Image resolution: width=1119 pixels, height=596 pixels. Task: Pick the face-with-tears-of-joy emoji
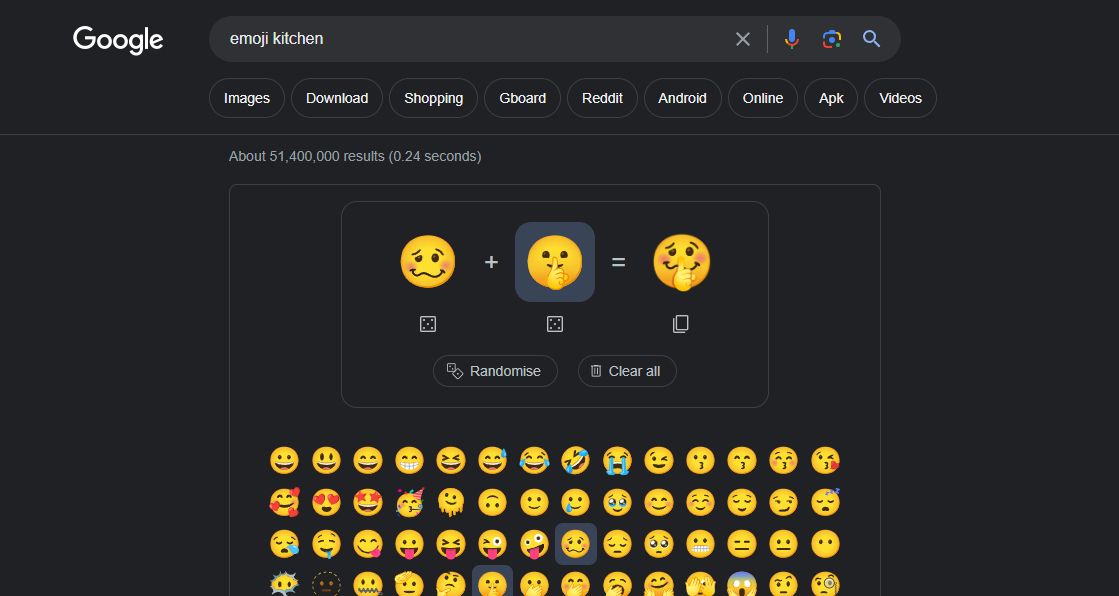click(534, 460)
